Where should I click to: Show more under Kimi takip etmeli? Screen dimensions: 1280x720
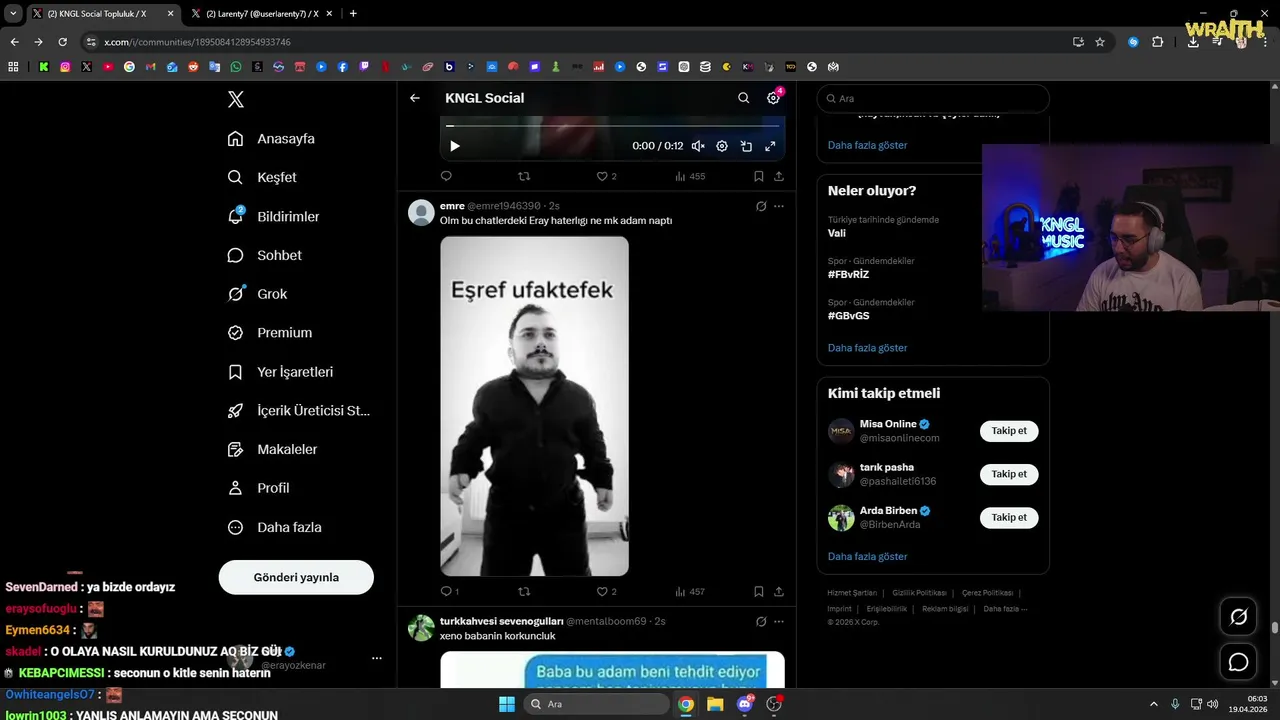(x=867, y=556)
